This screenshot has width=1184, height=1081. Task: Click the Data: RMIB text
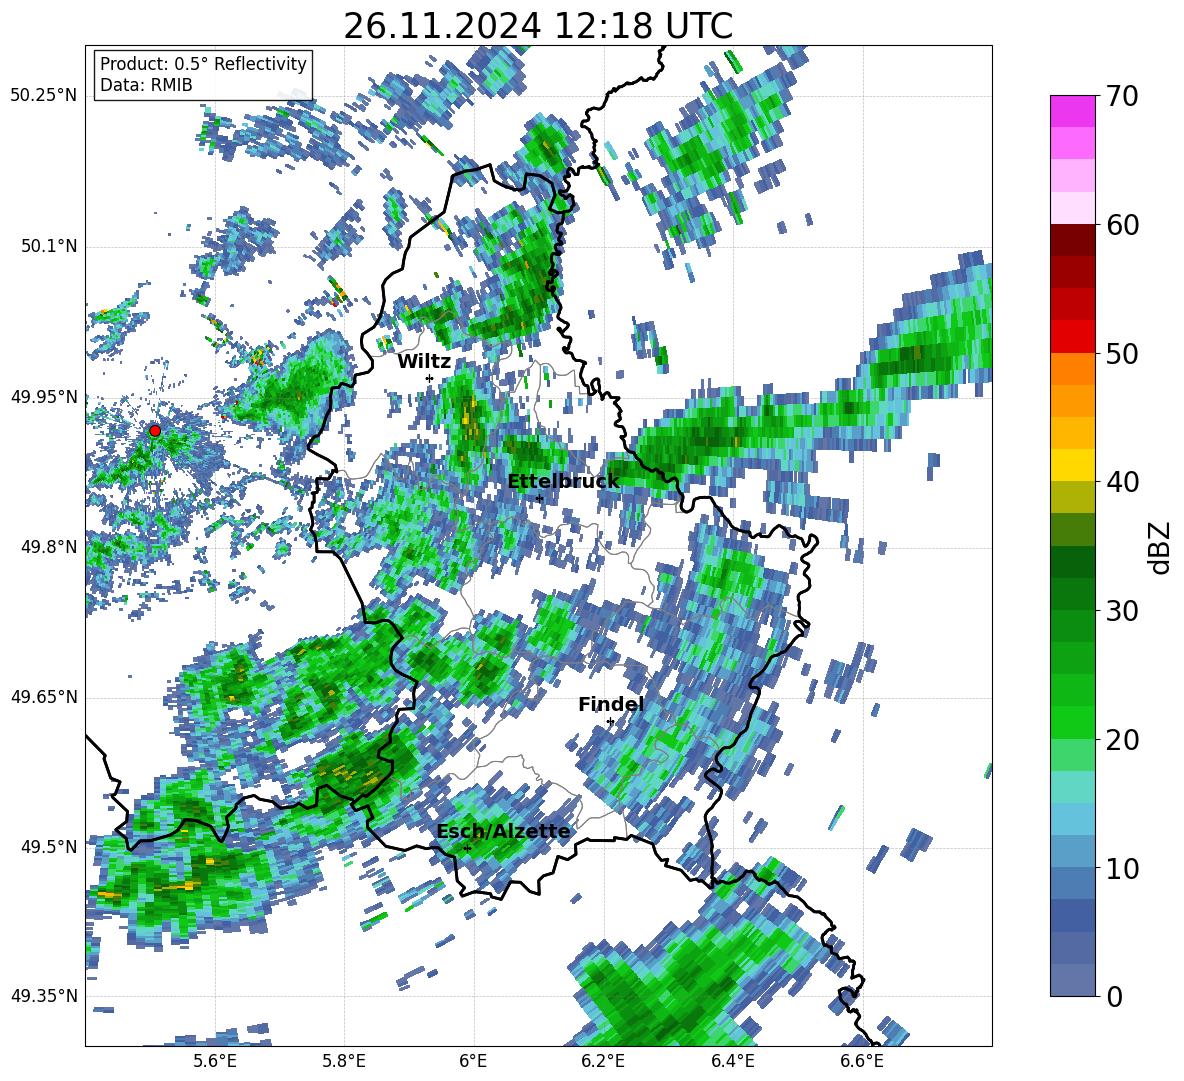pyautogui.click(x=146, y=85)
